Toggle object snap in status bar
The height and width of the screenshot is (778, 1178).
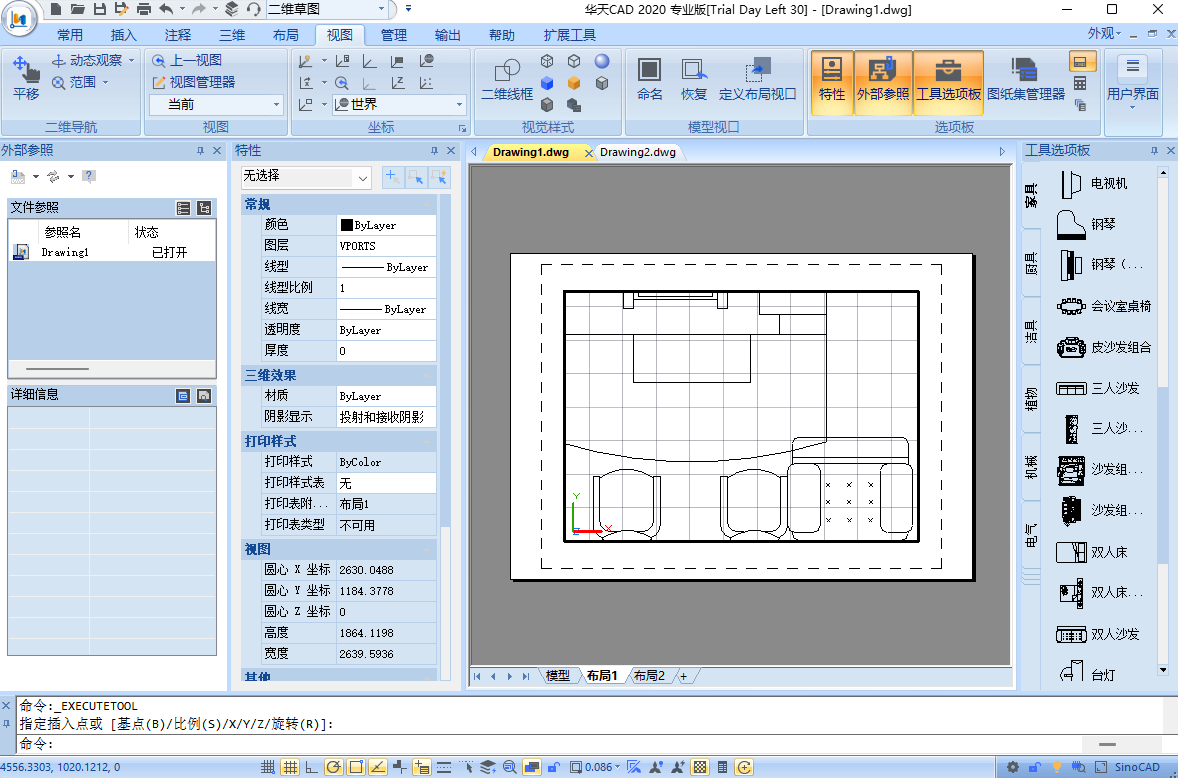tap(356, 767)
